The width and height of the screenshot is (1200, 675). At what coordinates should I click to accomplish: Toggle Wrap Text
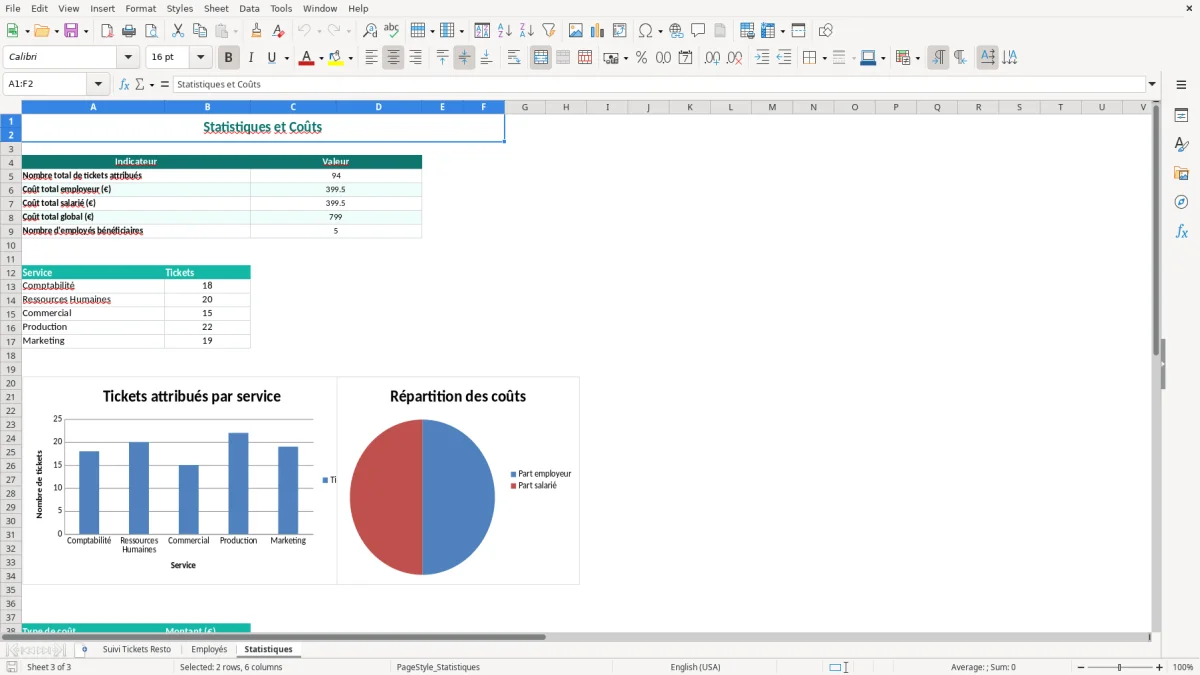tap(514, 58)
